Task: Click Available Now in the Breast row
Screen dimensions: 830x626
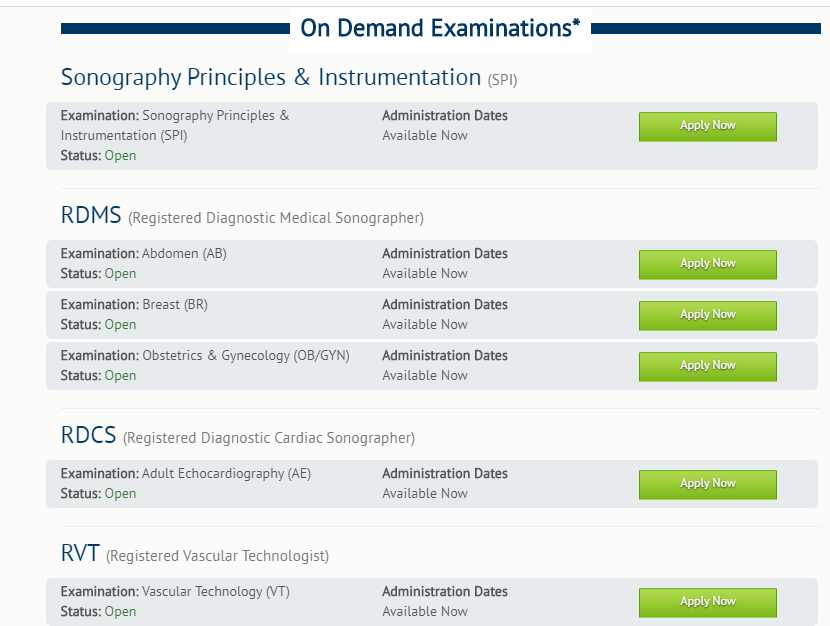Action: point(424,325)
